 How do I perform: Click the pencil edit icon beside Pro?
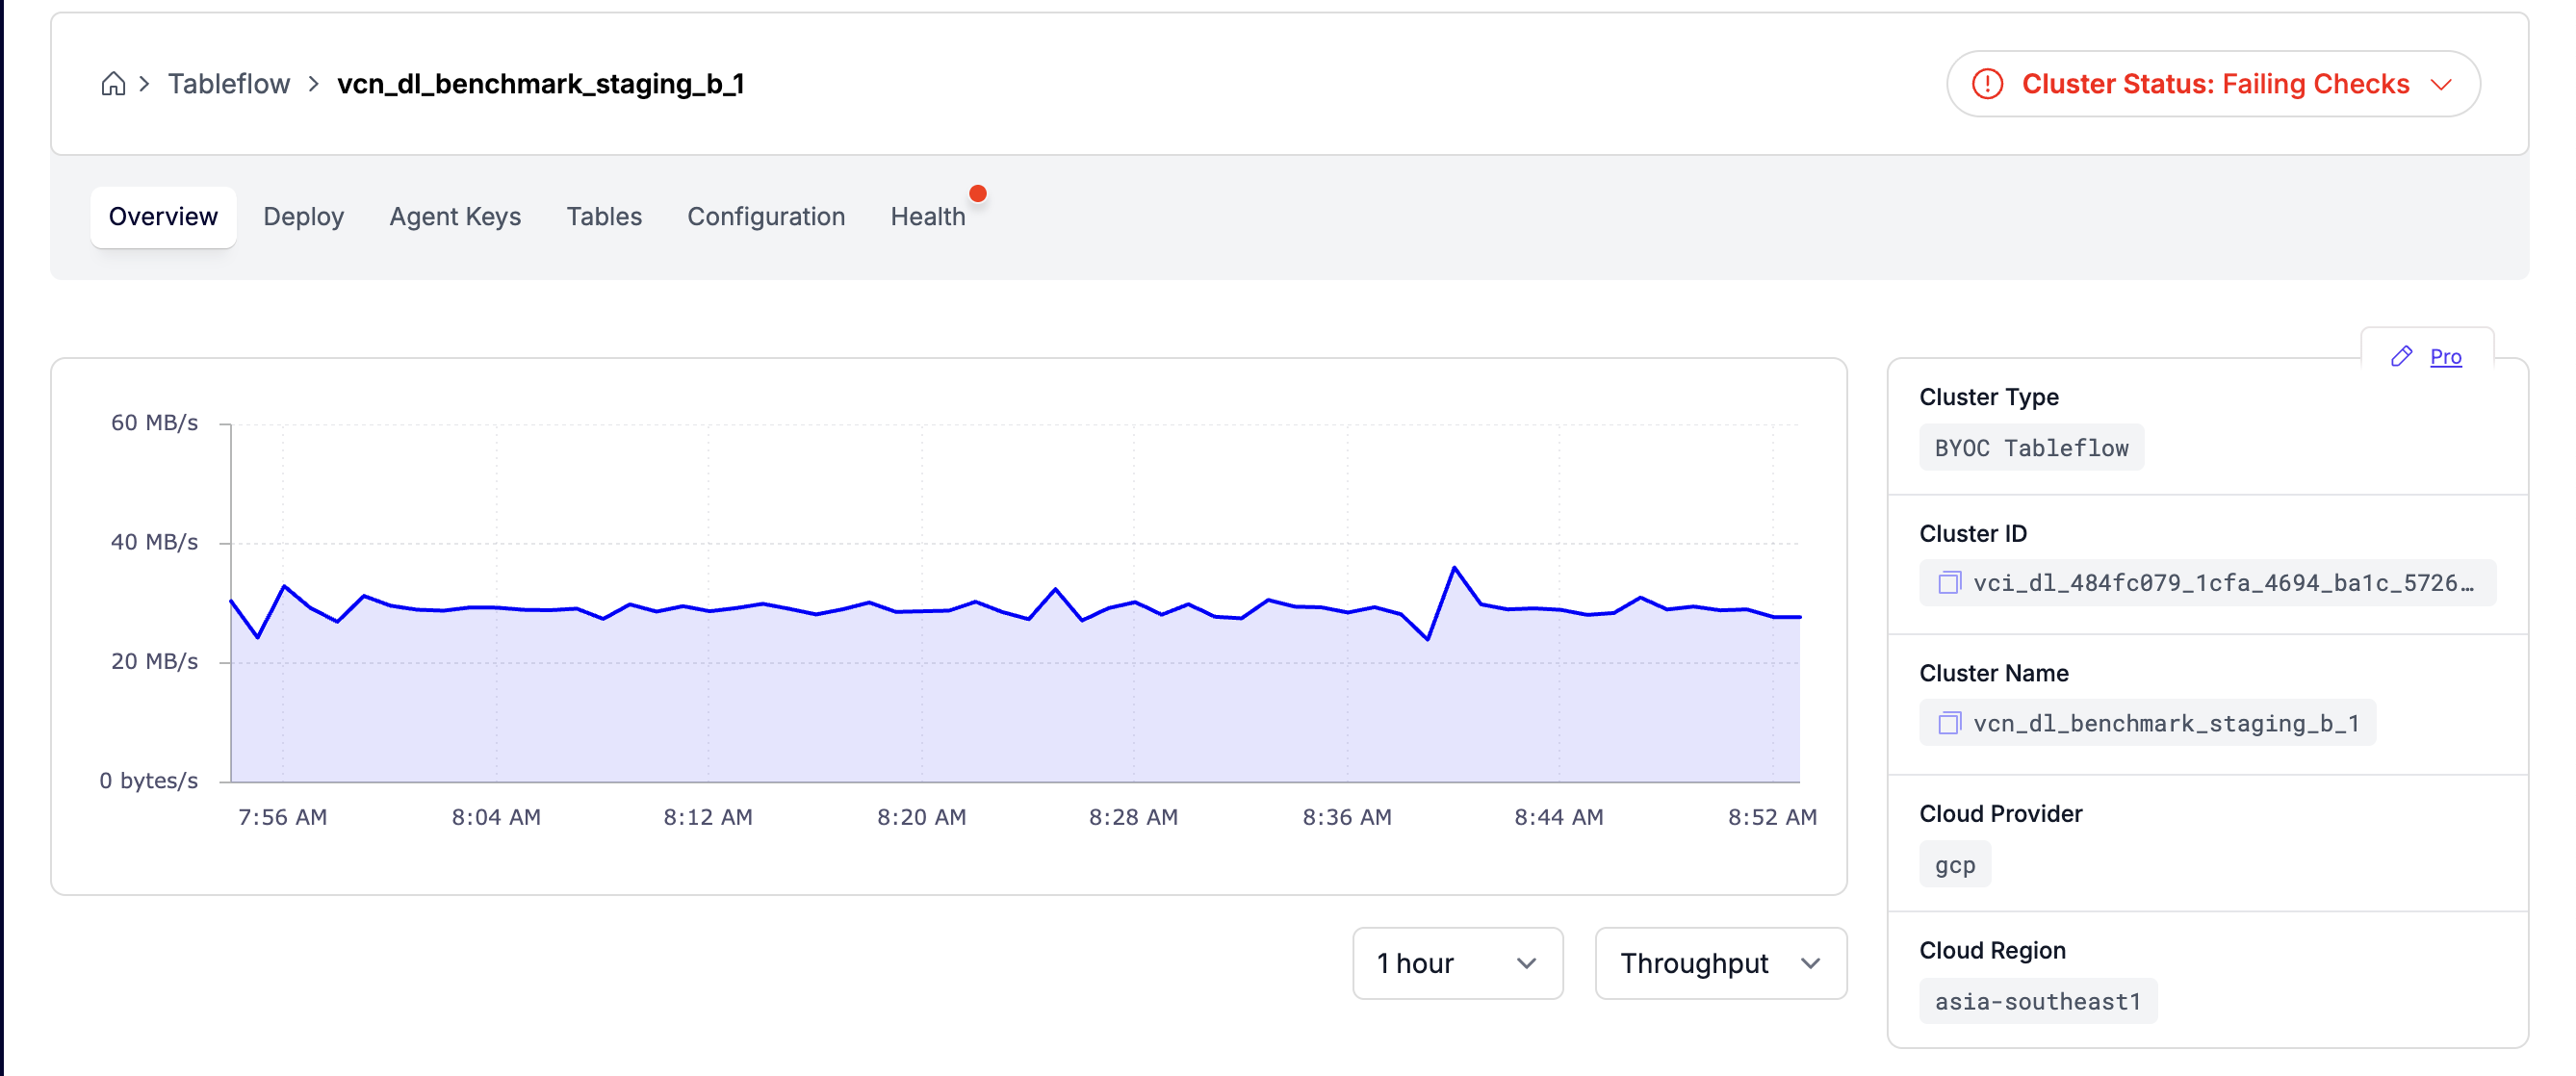coord(2401,357)
